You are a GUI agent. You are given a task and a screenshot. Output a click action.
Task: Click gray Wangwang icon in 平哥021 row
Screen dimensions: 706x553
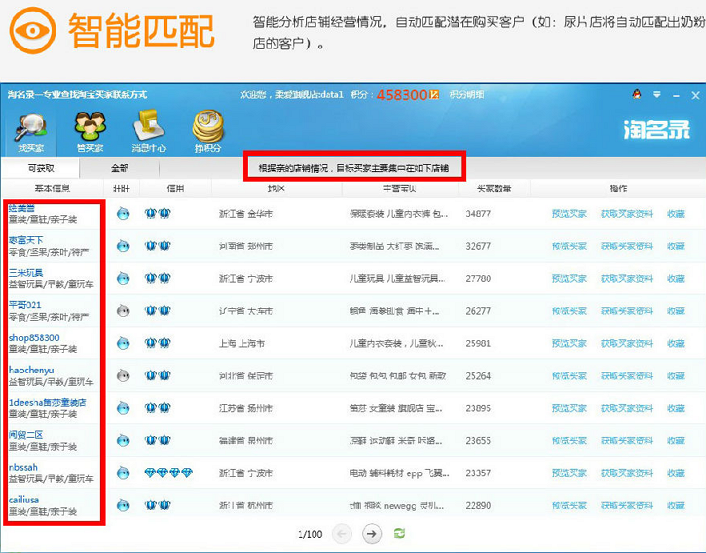point(123,311)
